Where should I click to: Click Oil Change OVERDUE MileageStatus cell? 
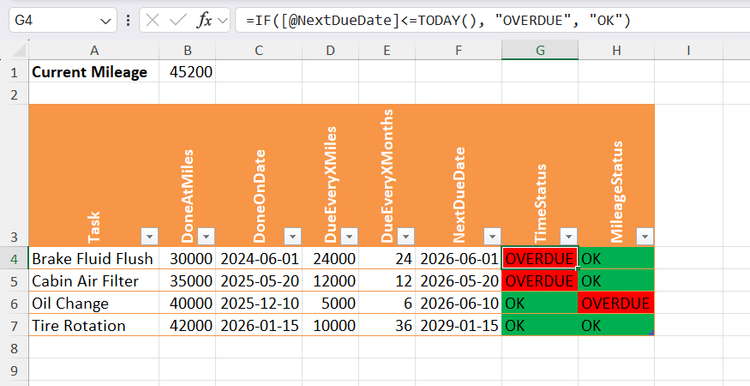[617, 303]
